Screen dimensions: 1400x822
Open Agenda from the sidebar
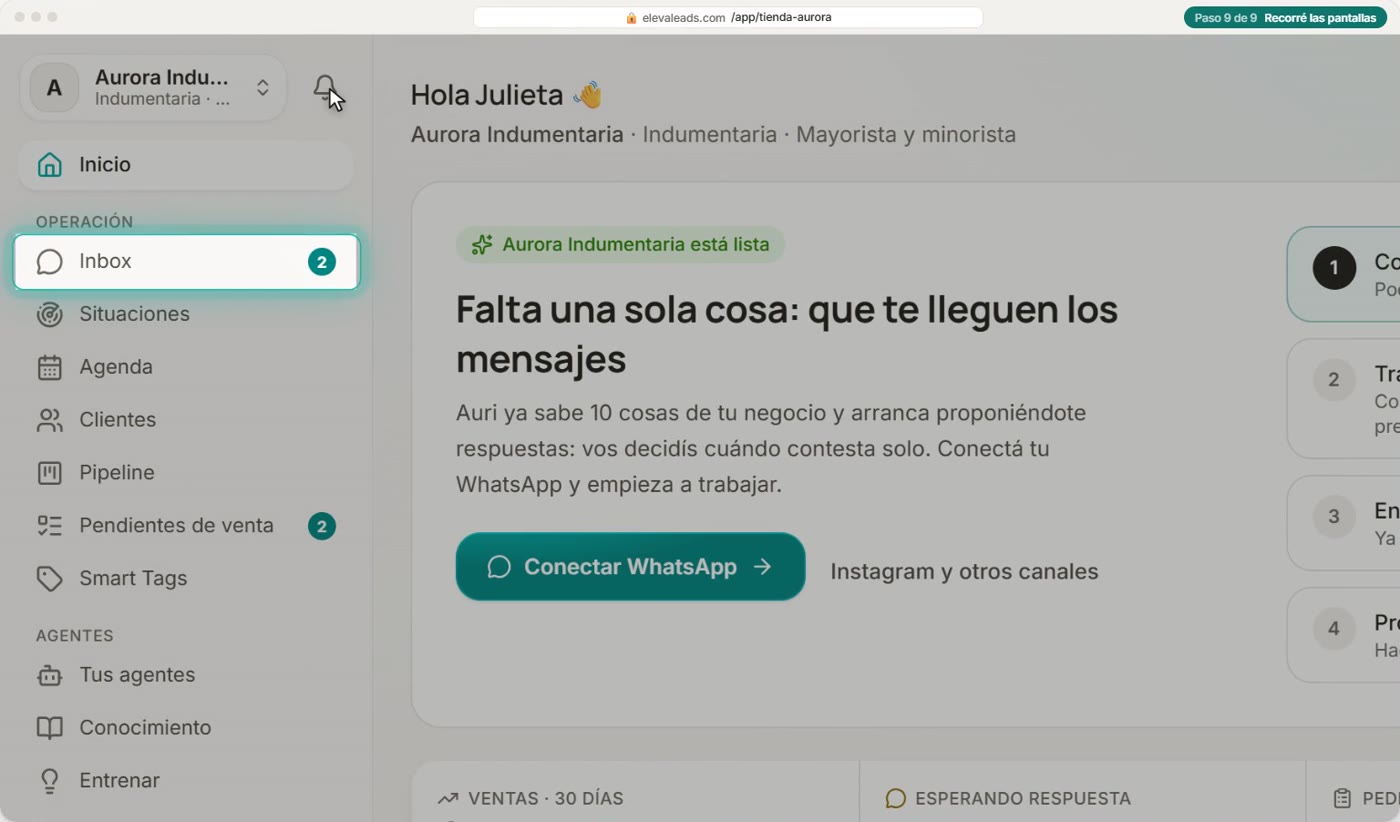click(x=185, y=367)
